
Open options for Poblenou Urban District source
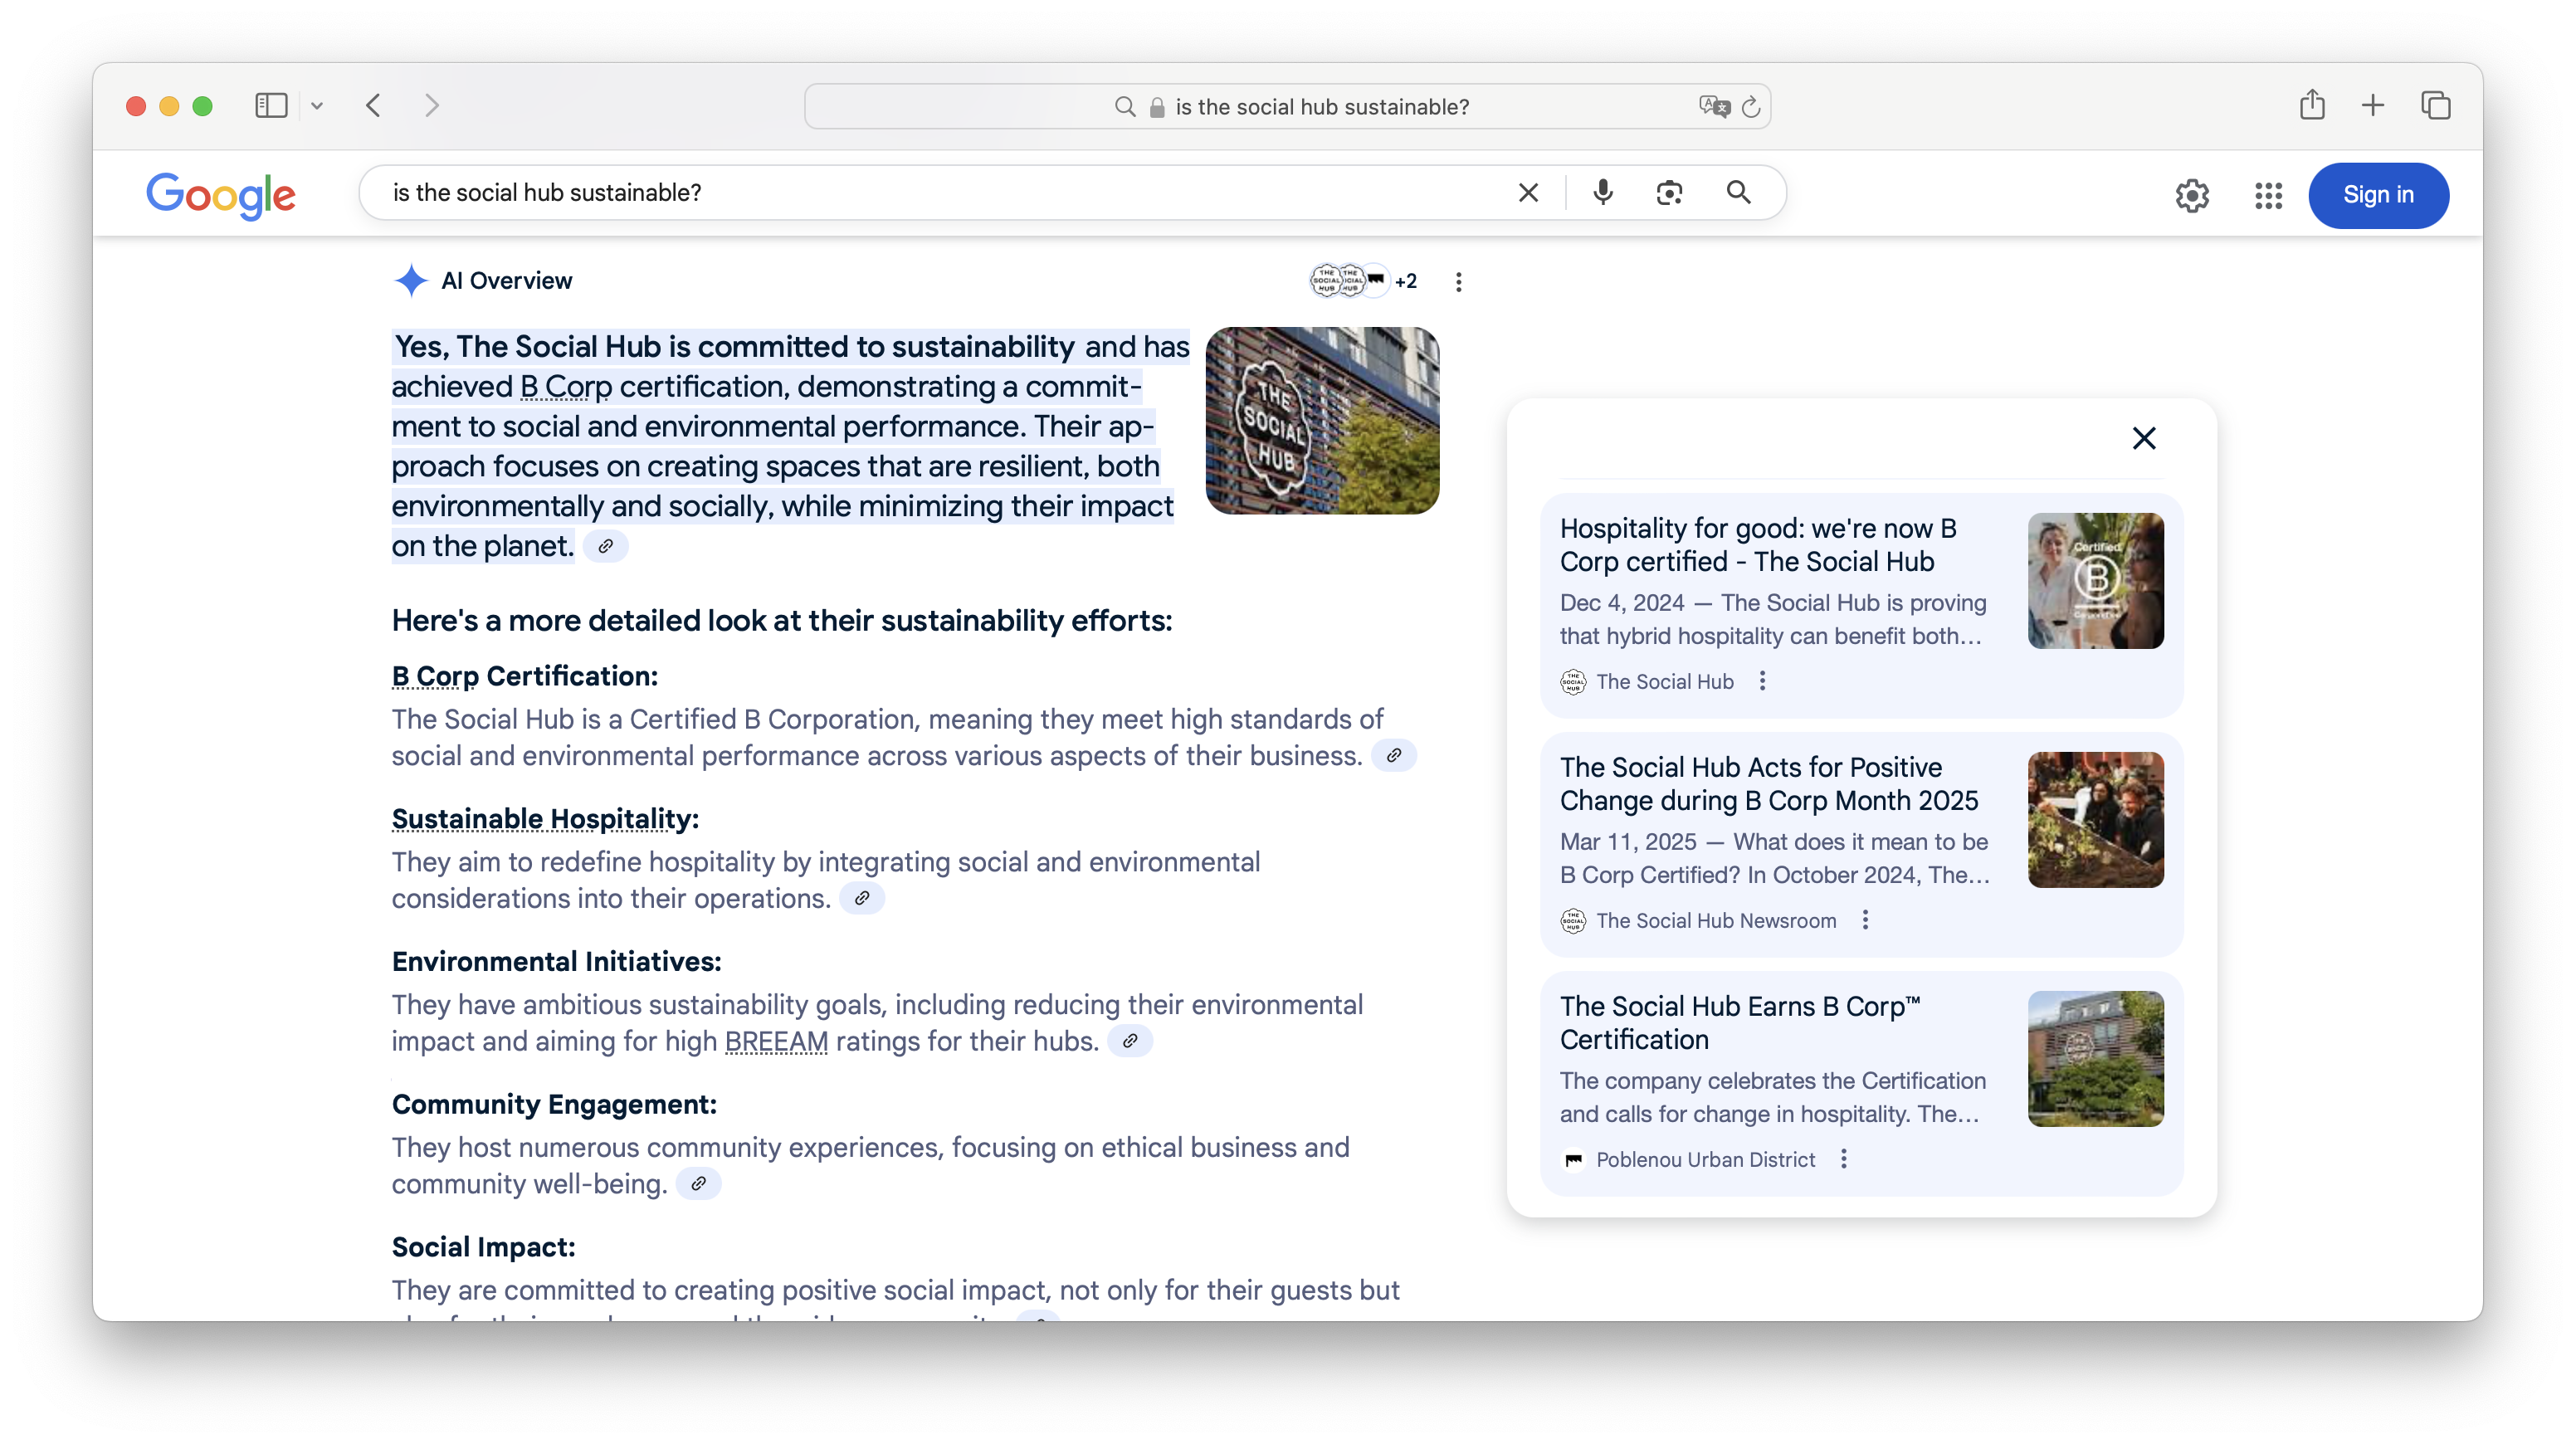point(1844,1159)
